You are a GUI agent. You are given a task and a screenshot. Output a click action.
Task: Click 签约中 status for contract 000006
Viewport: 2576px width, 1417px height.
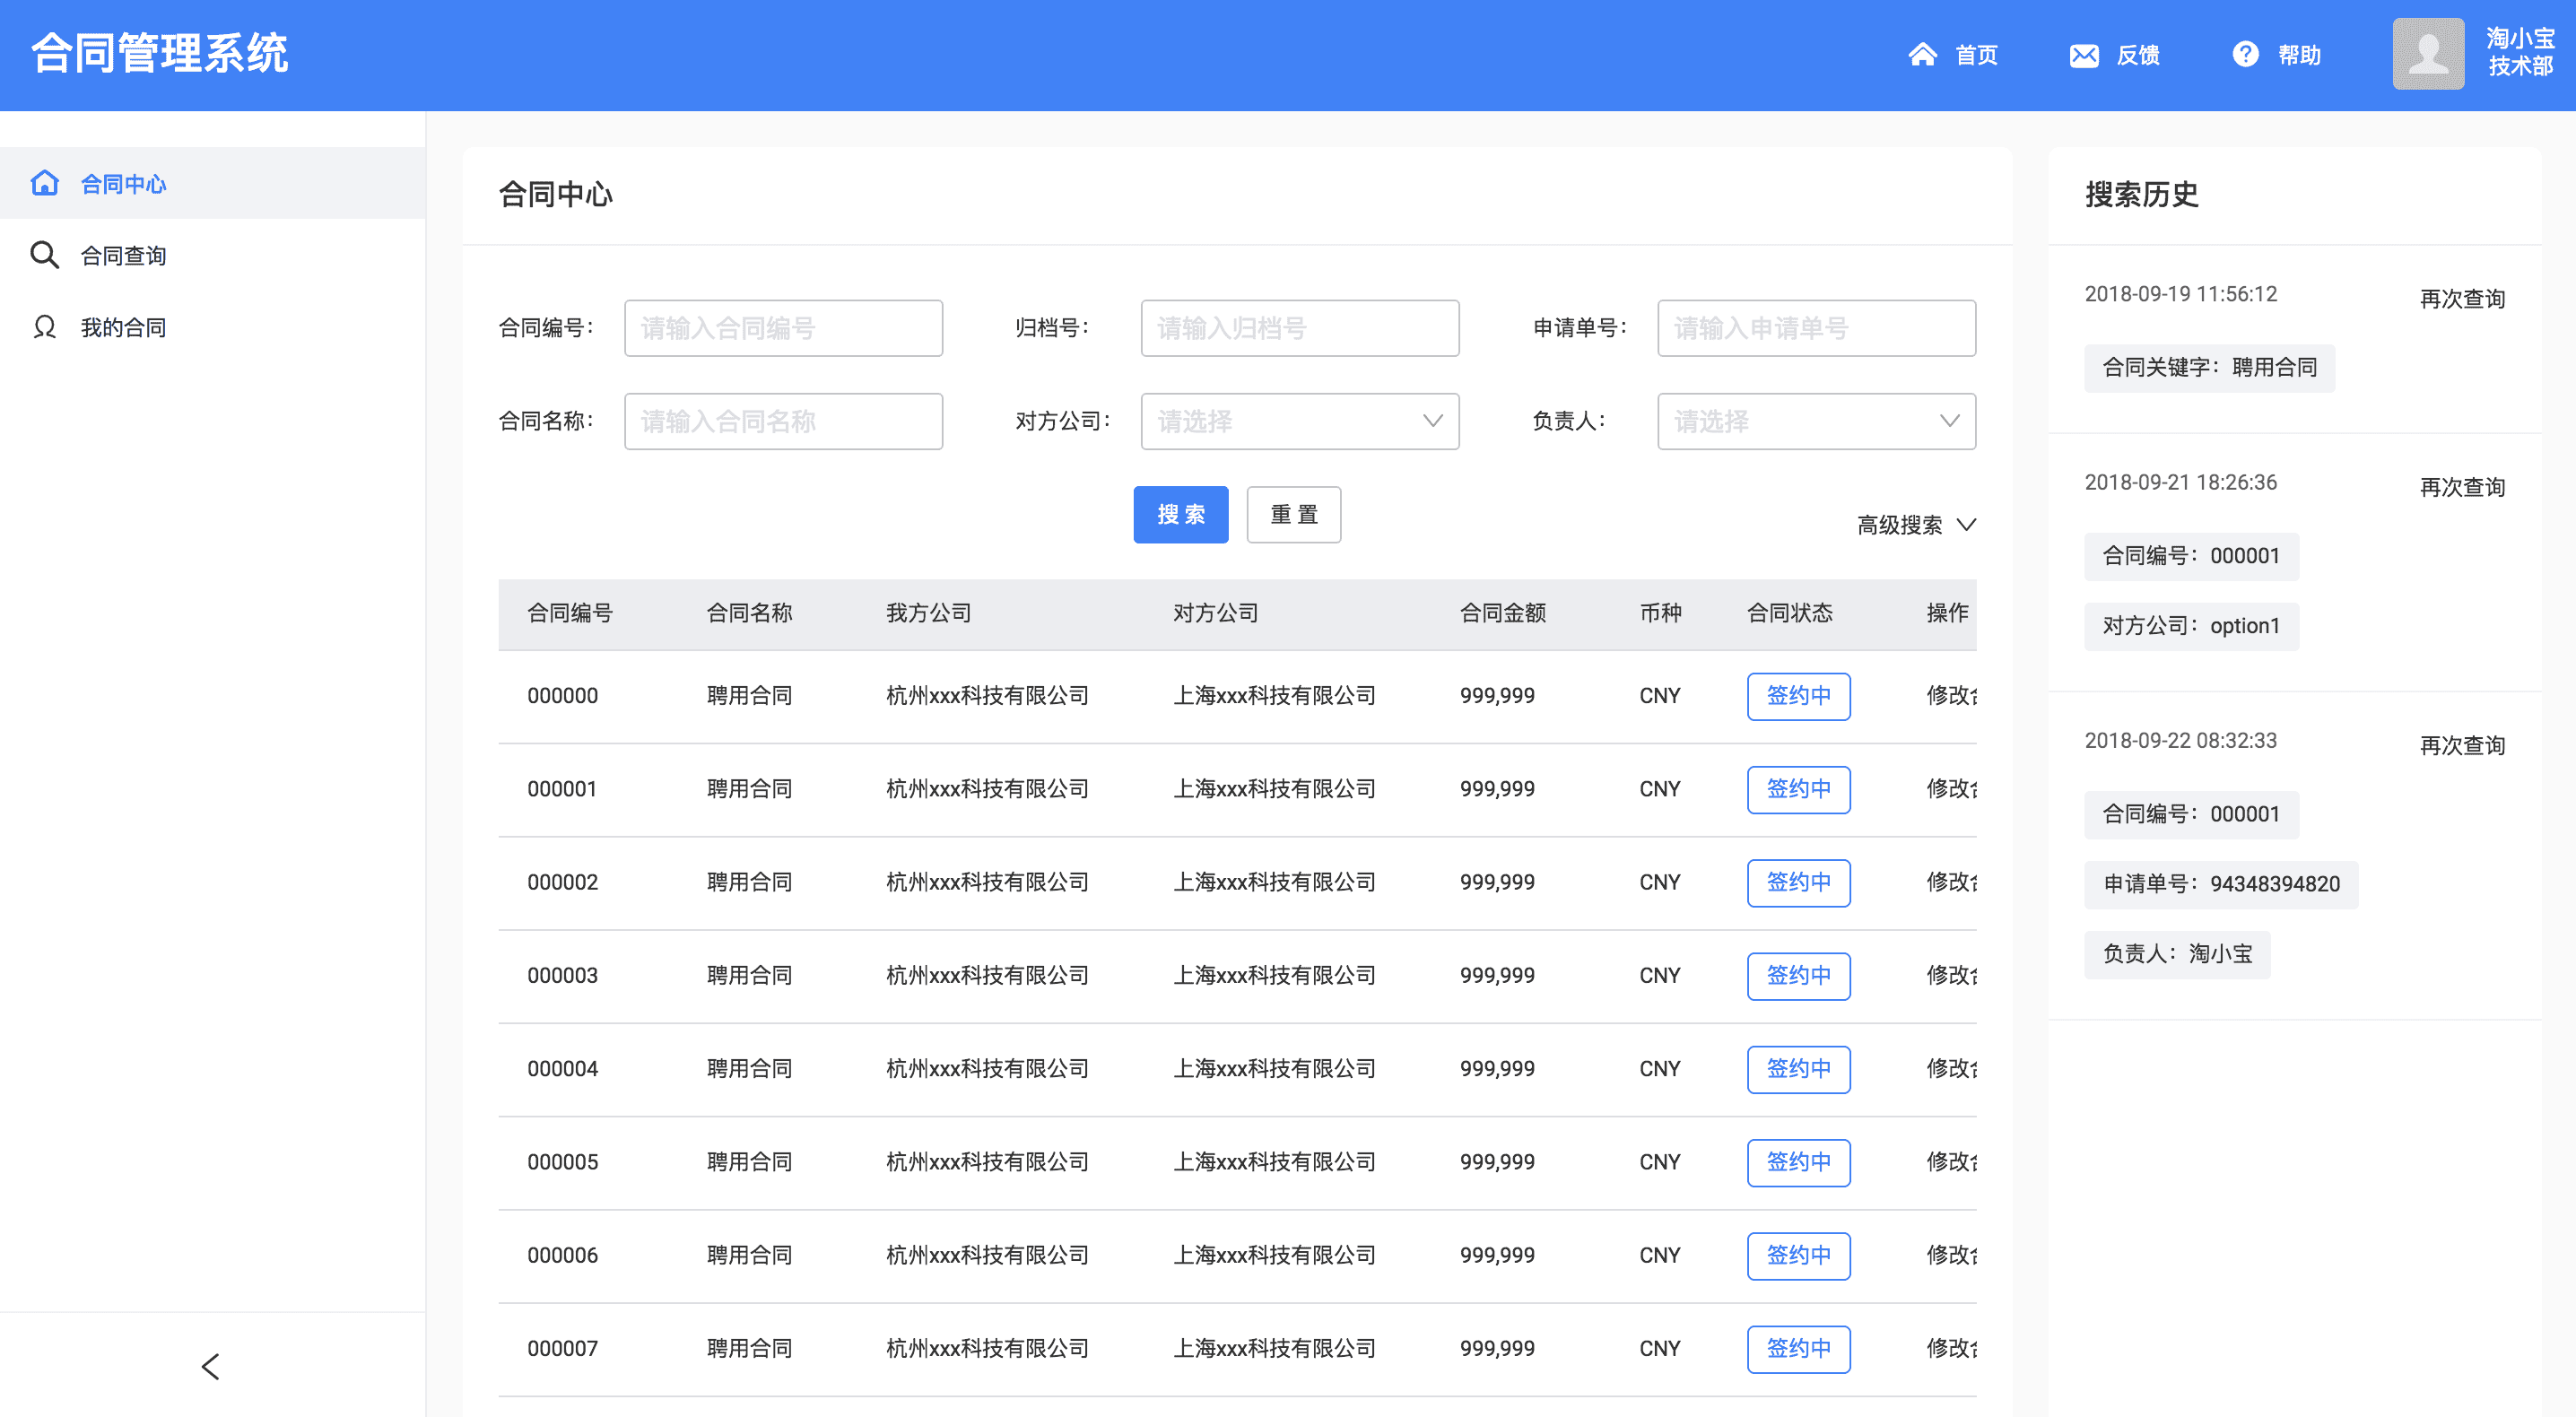pyautogui.click(x=1798, y=1256)
